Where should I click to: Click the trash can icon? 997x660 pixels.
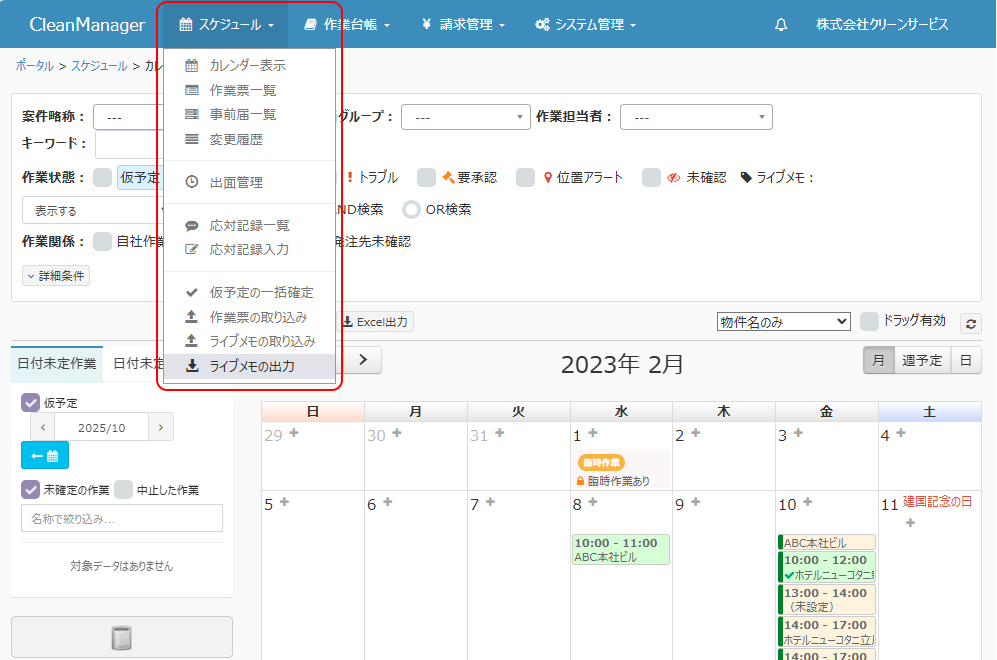(121, 637)
